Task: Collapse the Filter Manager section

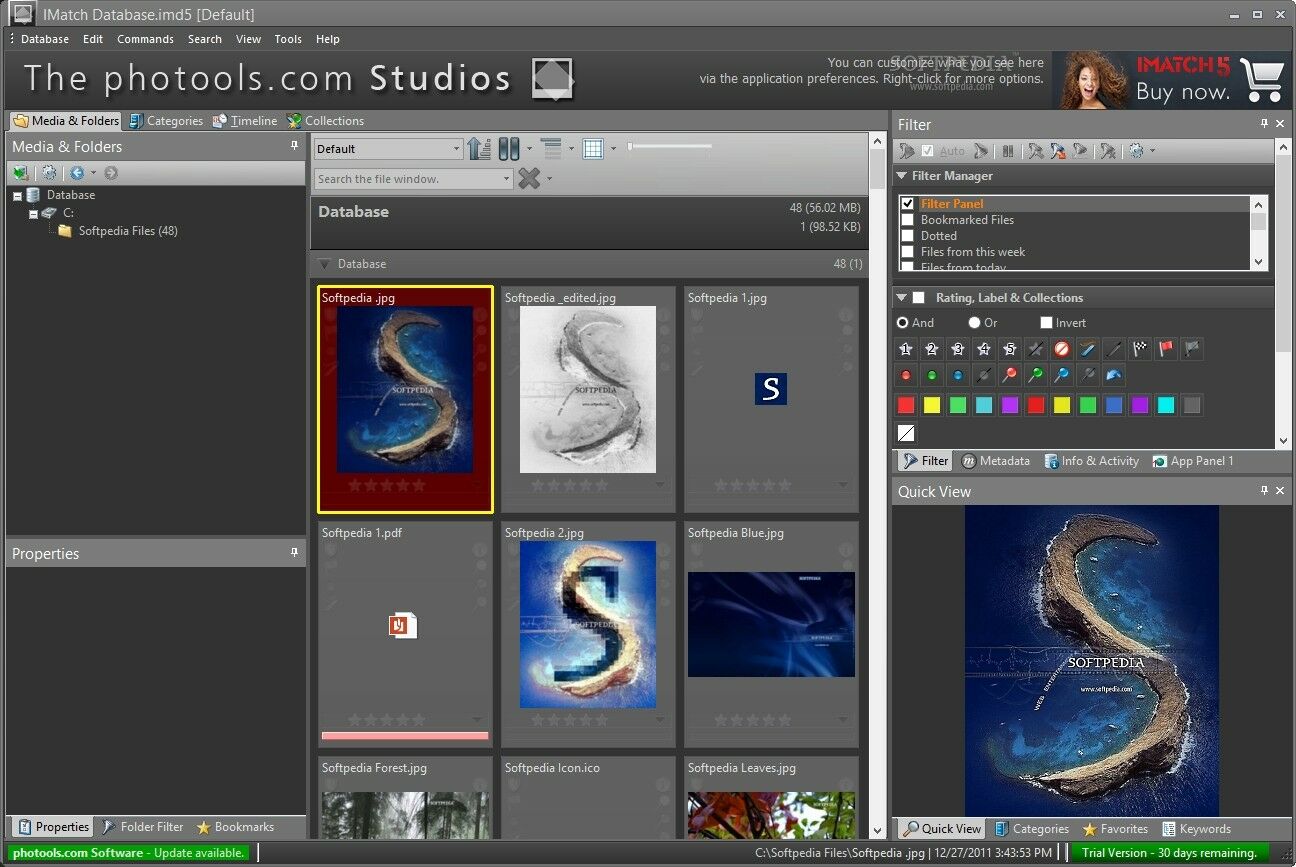Action: coord(902,176)
